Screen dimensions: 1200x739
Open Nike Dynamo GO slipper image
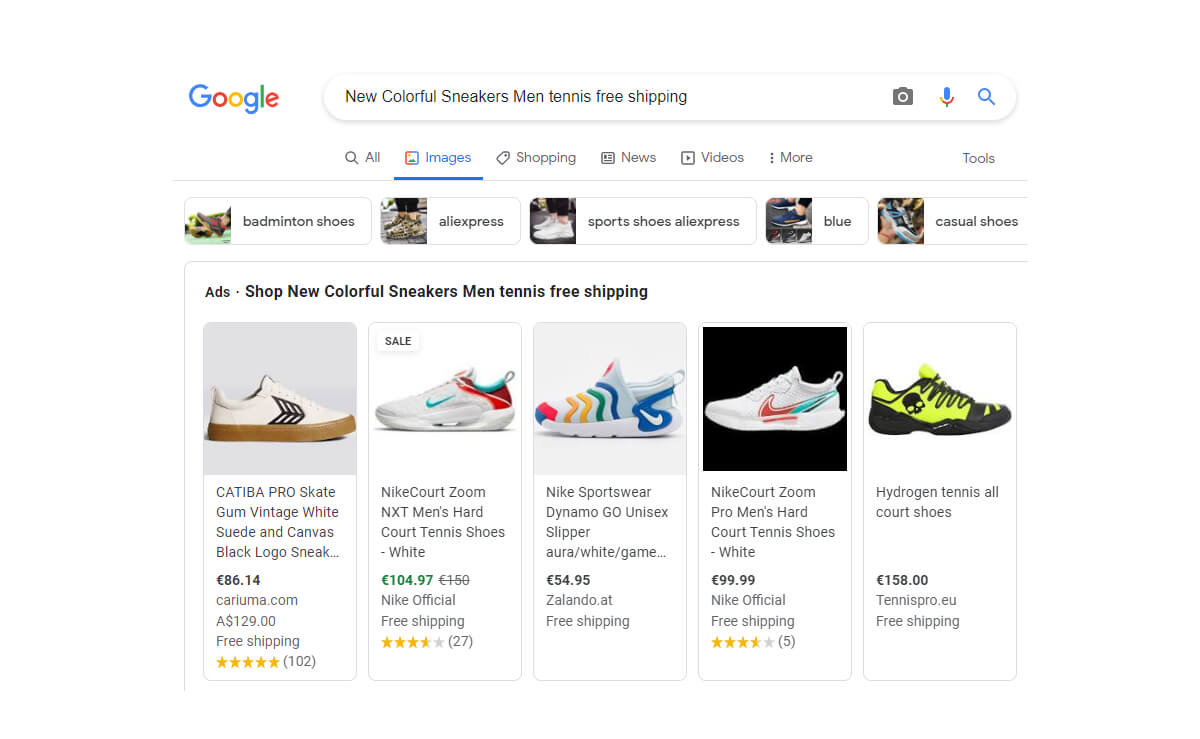tap(610, 398)
